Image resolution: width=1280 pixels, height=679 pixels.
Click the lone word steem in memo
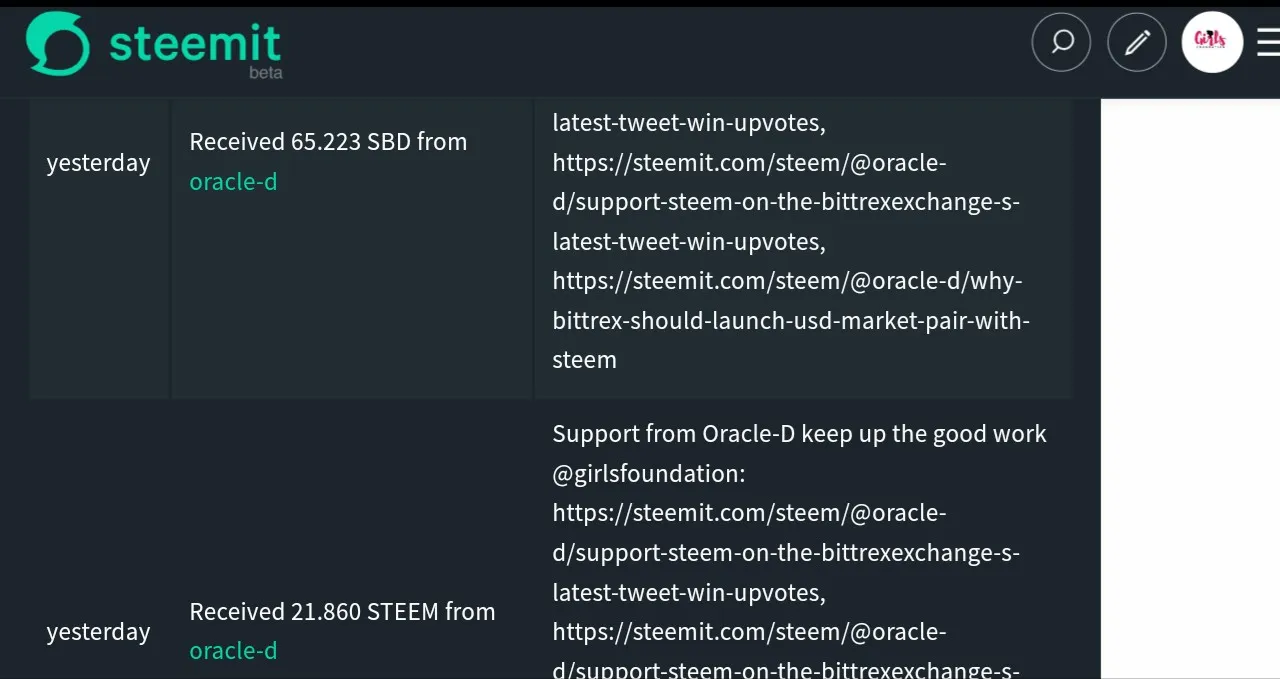pos(584,360)
